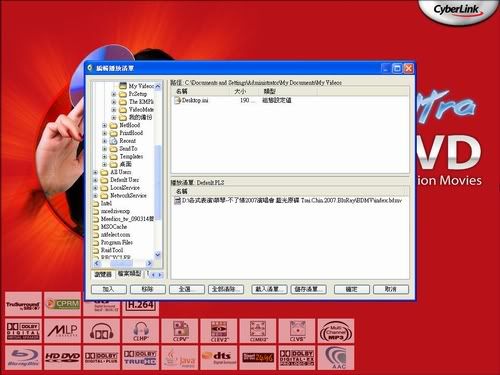
Task: Click the Java logo tile
Action: coord(180,358)
